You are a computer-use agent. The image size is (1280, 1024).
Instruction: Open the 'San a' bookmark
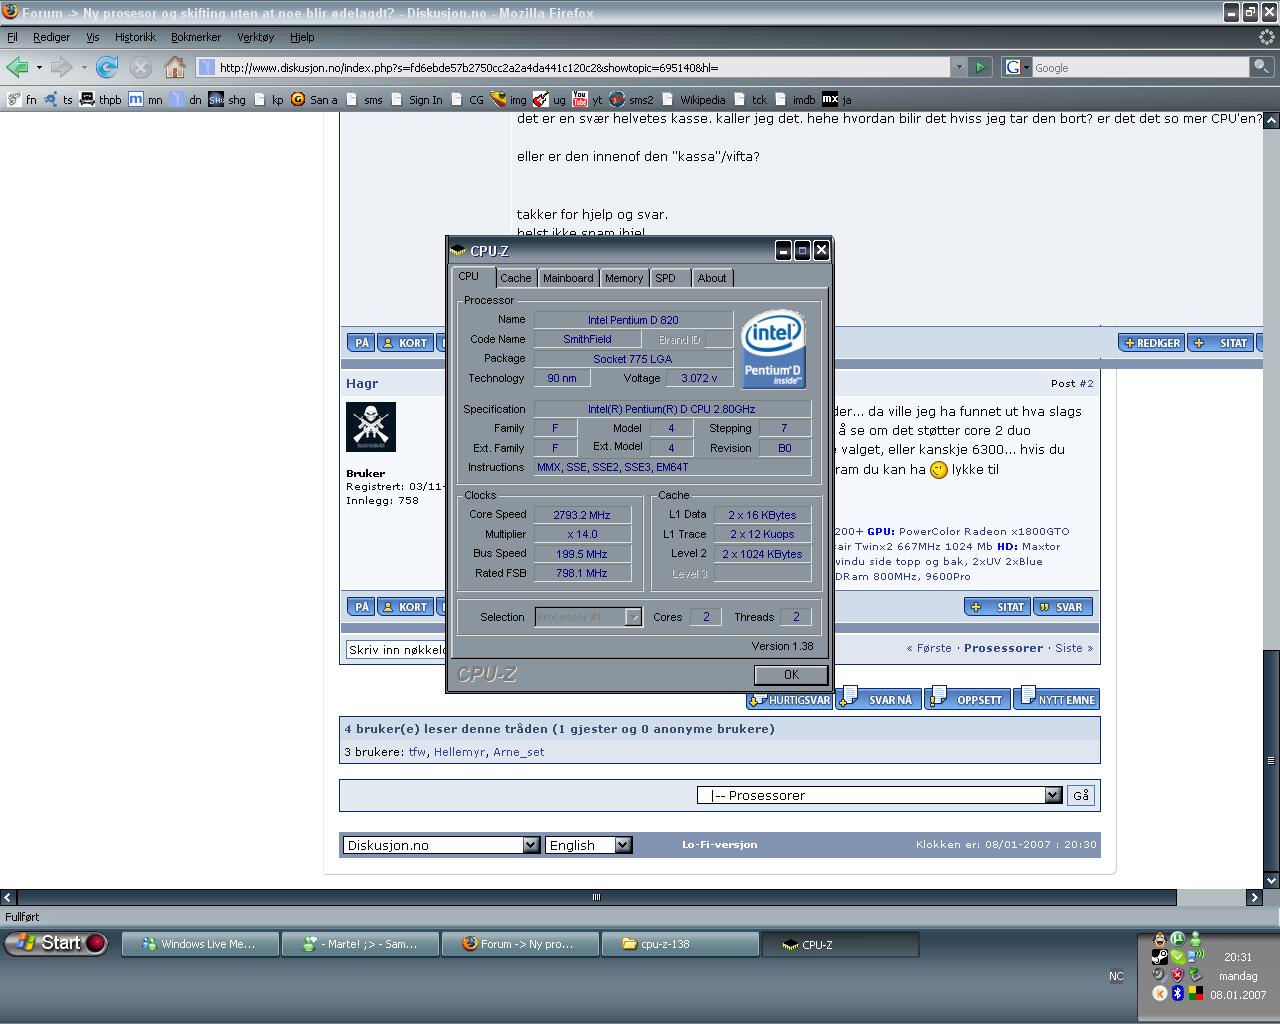click(x=314, y=99)
